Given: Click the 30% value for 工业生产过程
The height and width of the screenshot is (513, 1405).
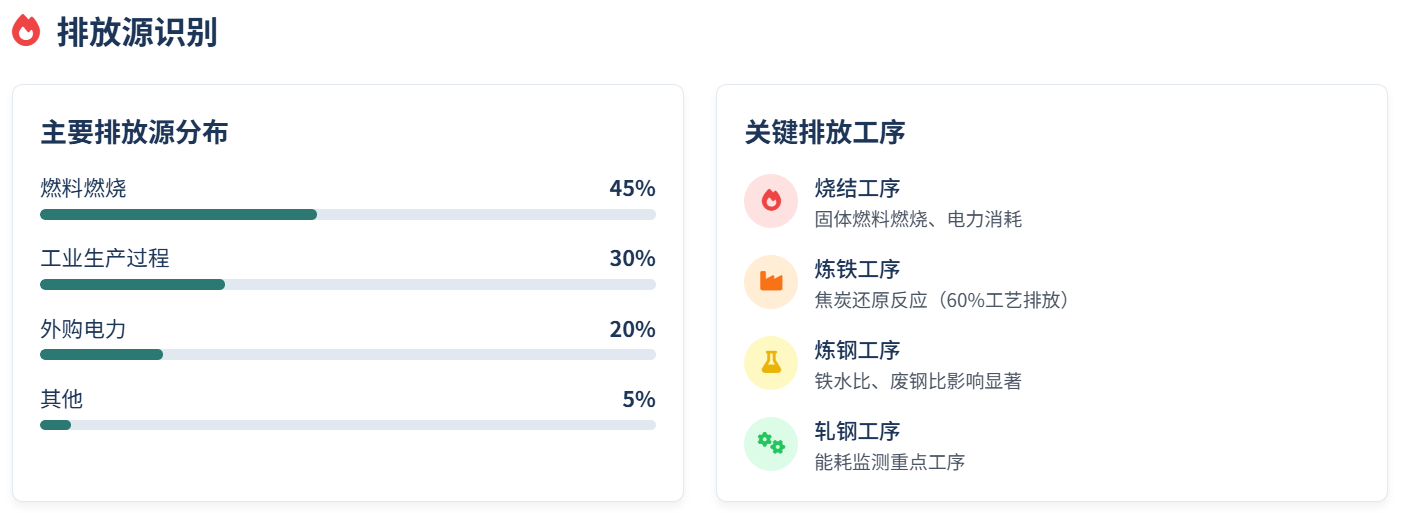Looking at the screenshot, I should 632,258.
